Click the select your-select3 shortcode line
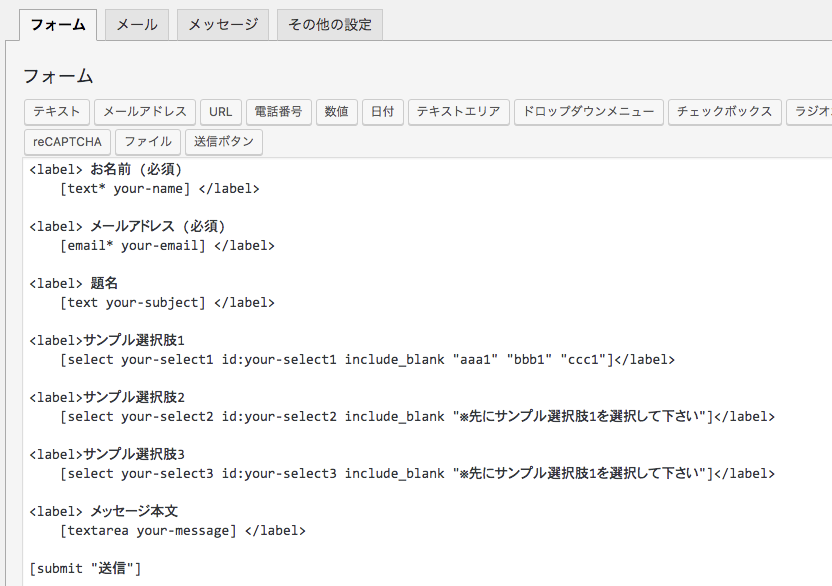 [x=418, y=473]
